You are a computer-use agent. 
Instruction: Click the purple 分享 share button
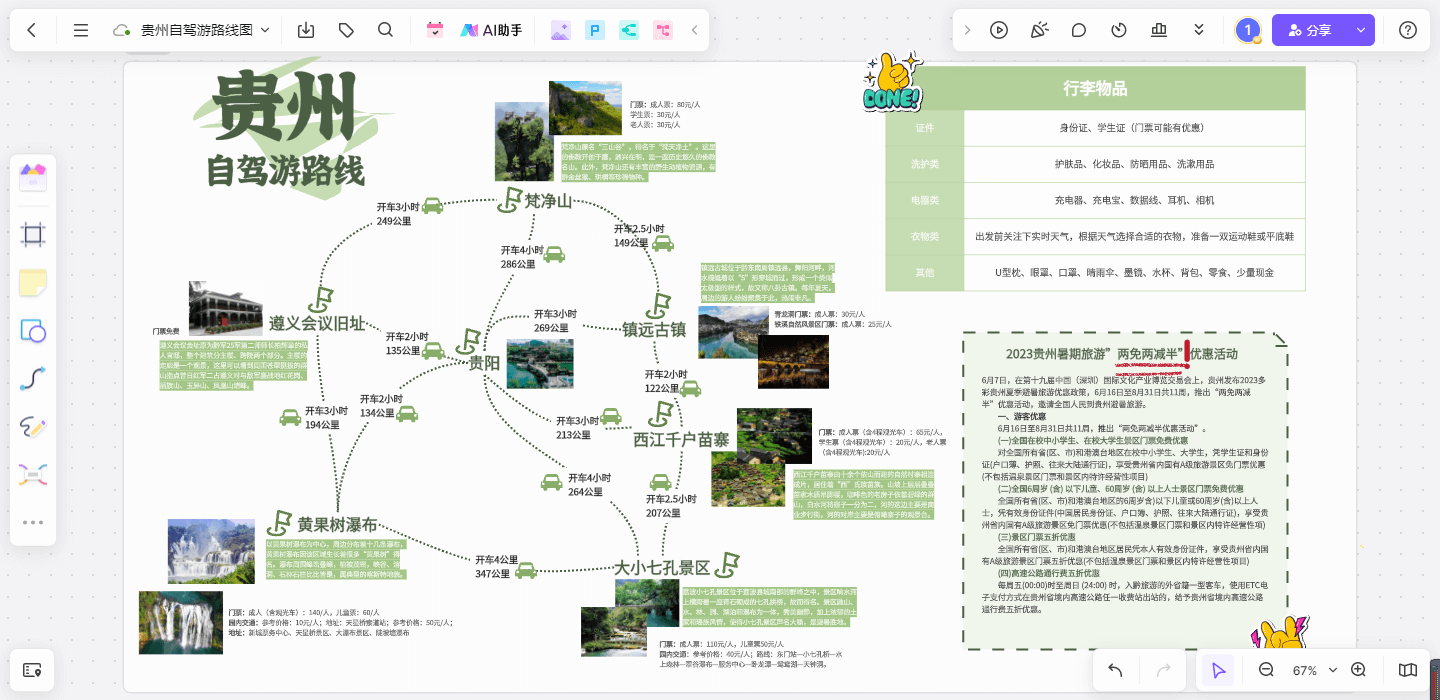tap(1310, 30)
